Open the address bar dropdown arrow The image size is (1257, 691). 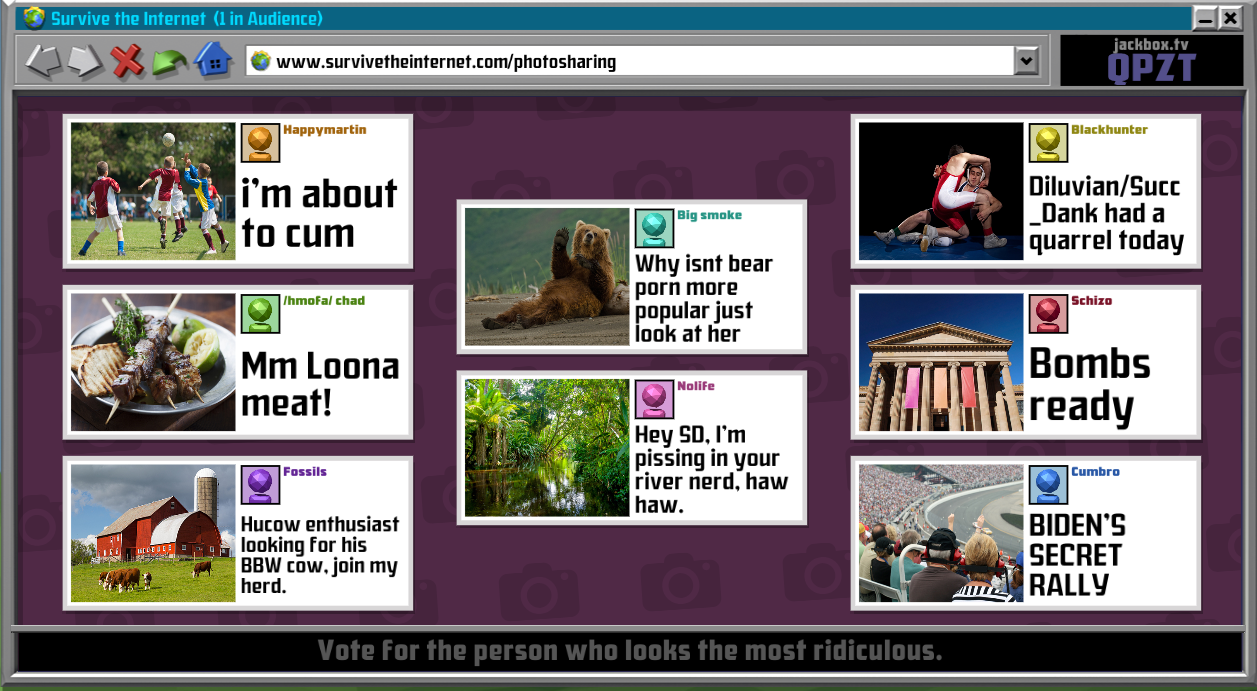click(1026, 61)
